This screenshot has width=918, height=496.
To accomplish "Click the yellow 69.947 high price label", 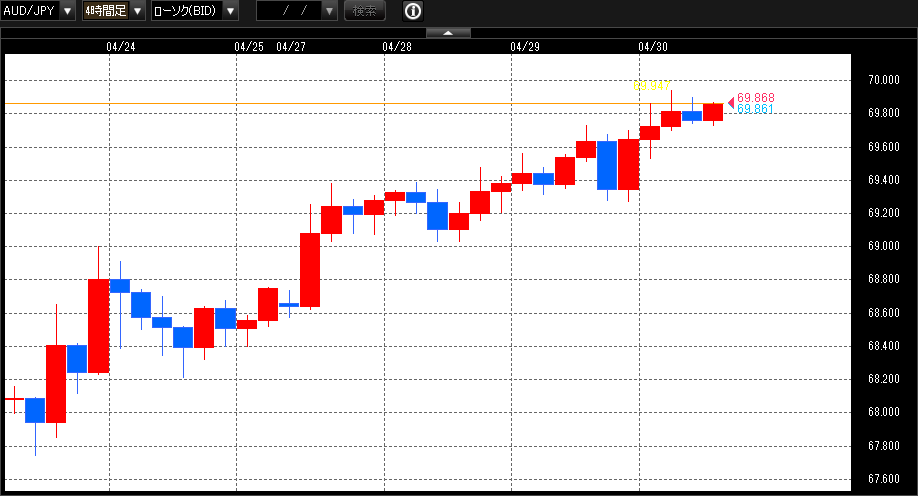I will click(x=652, y=85).
